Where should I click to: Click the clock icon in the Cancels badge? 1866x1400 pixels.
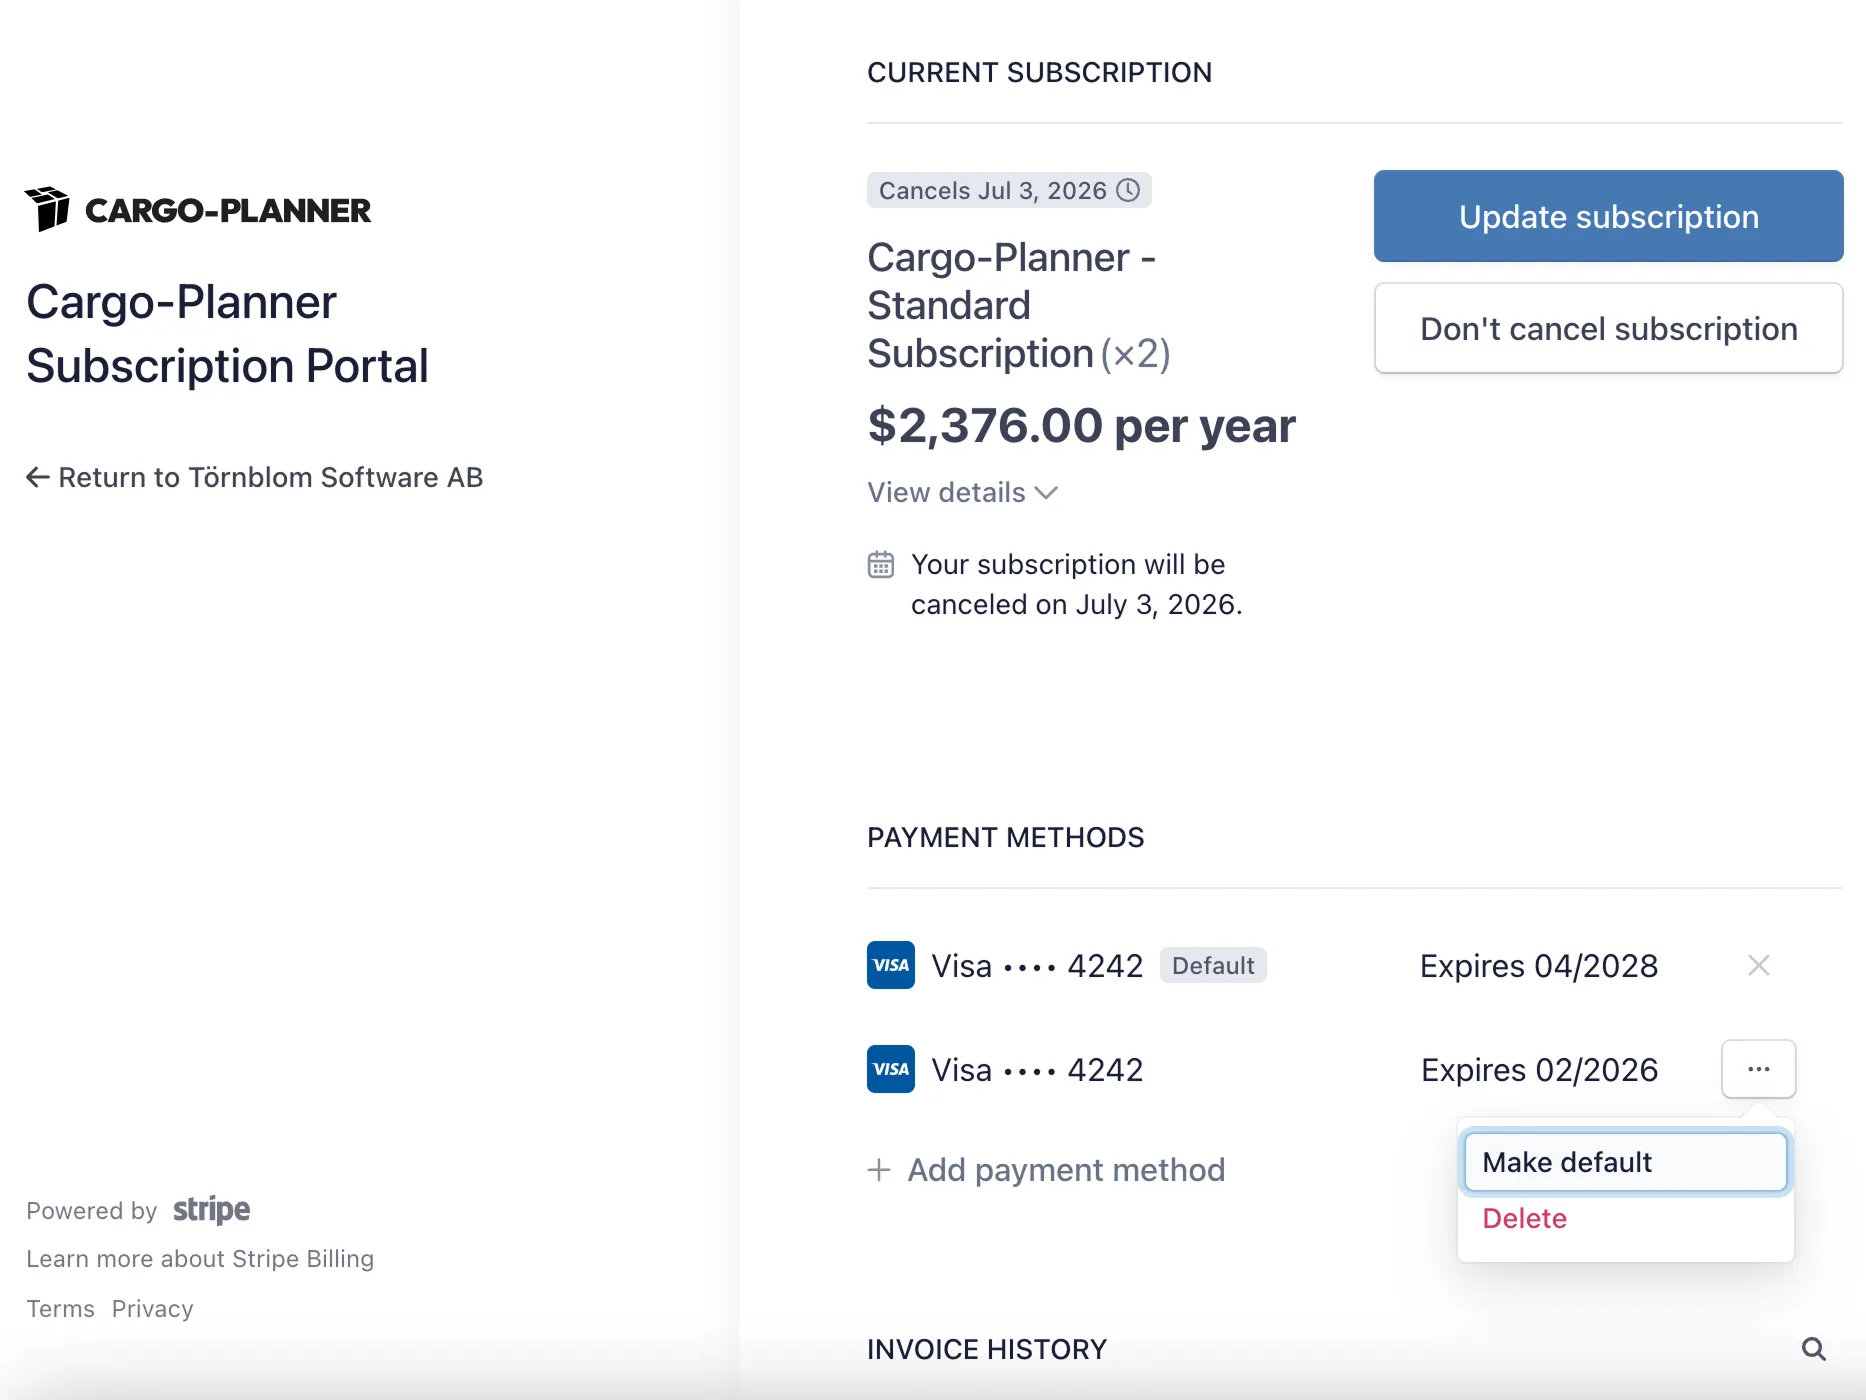click(x=1128, y=190)
